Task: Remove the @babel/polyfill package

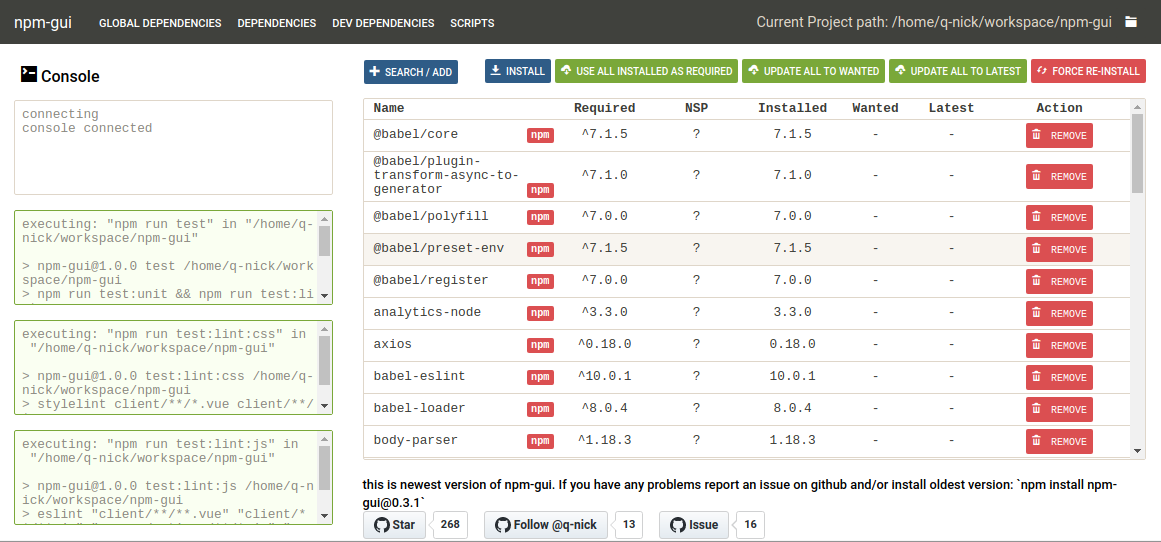Action: pos(1059,218)
